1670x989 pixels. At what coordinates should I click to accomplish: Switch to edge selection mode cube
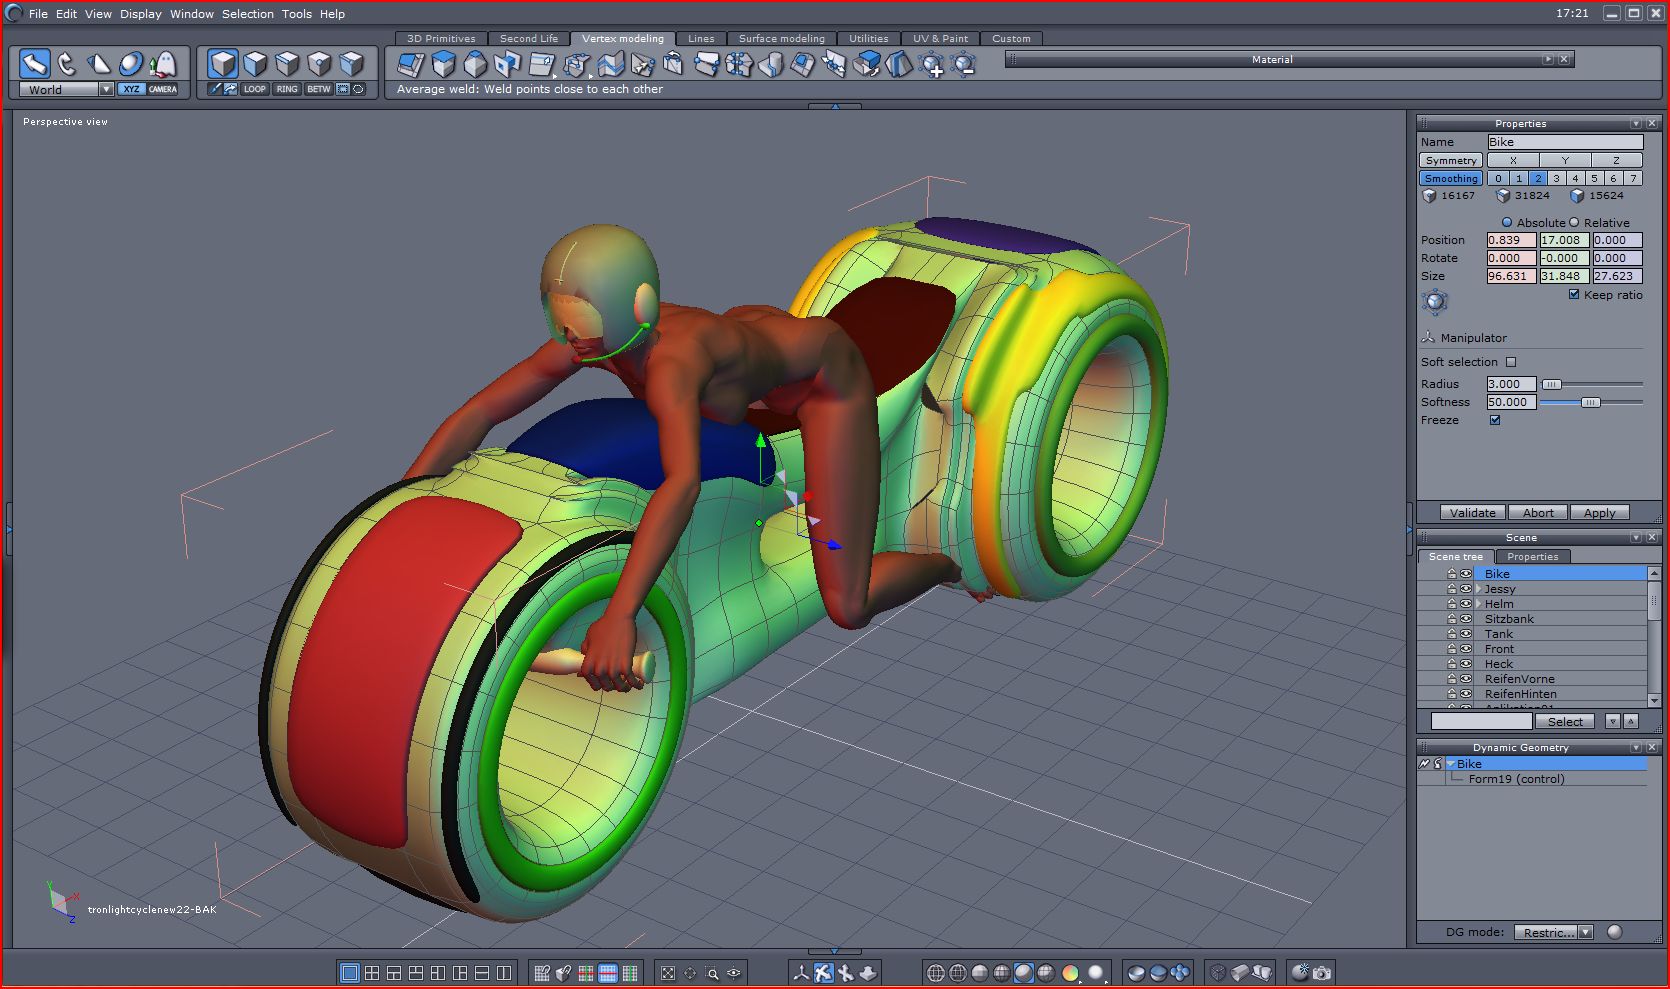(x=287, y=64)
